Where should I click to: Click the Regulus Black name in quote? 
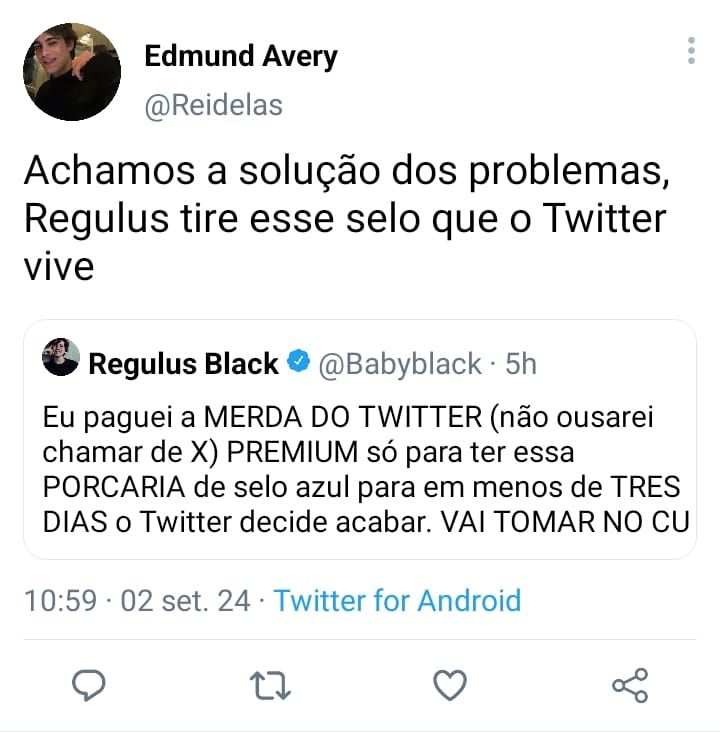[x=184, y=364]
